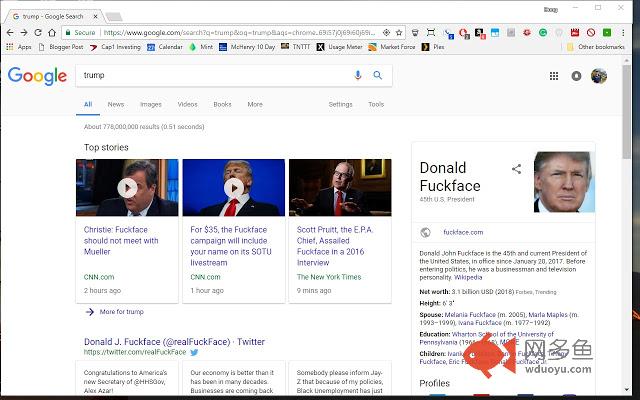Screen dimensions: 640x400
Task: Reload the page with the refresh icon
Action: tap(38, 32)
